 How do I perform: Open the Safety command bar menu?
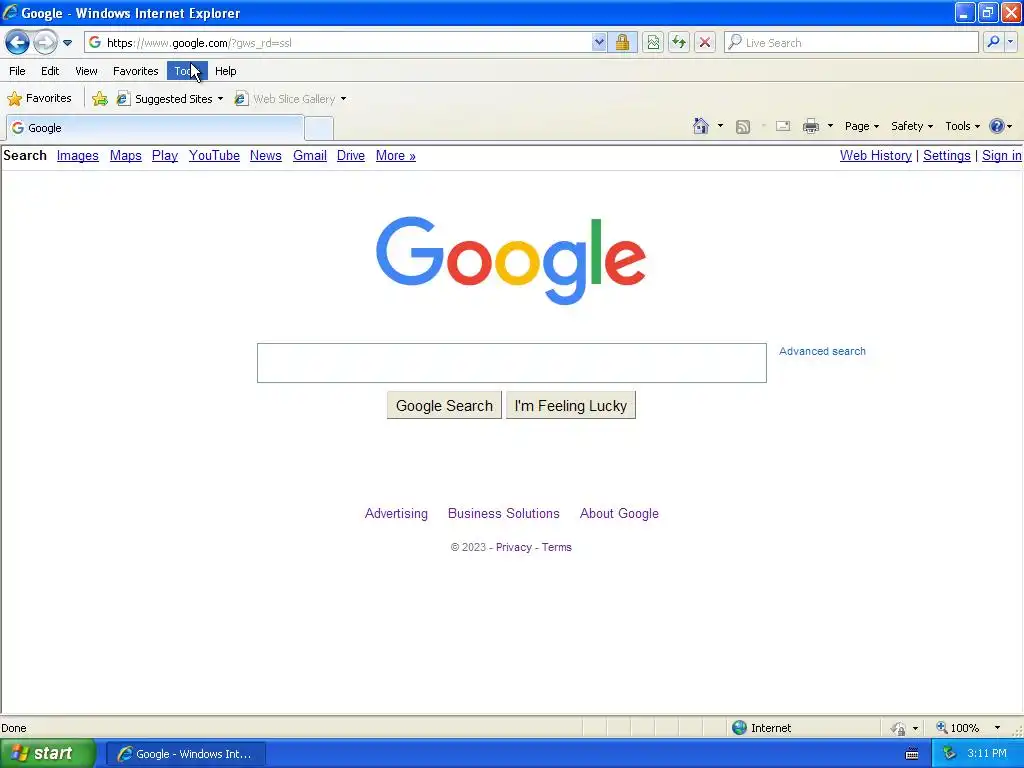click(912, 126)
